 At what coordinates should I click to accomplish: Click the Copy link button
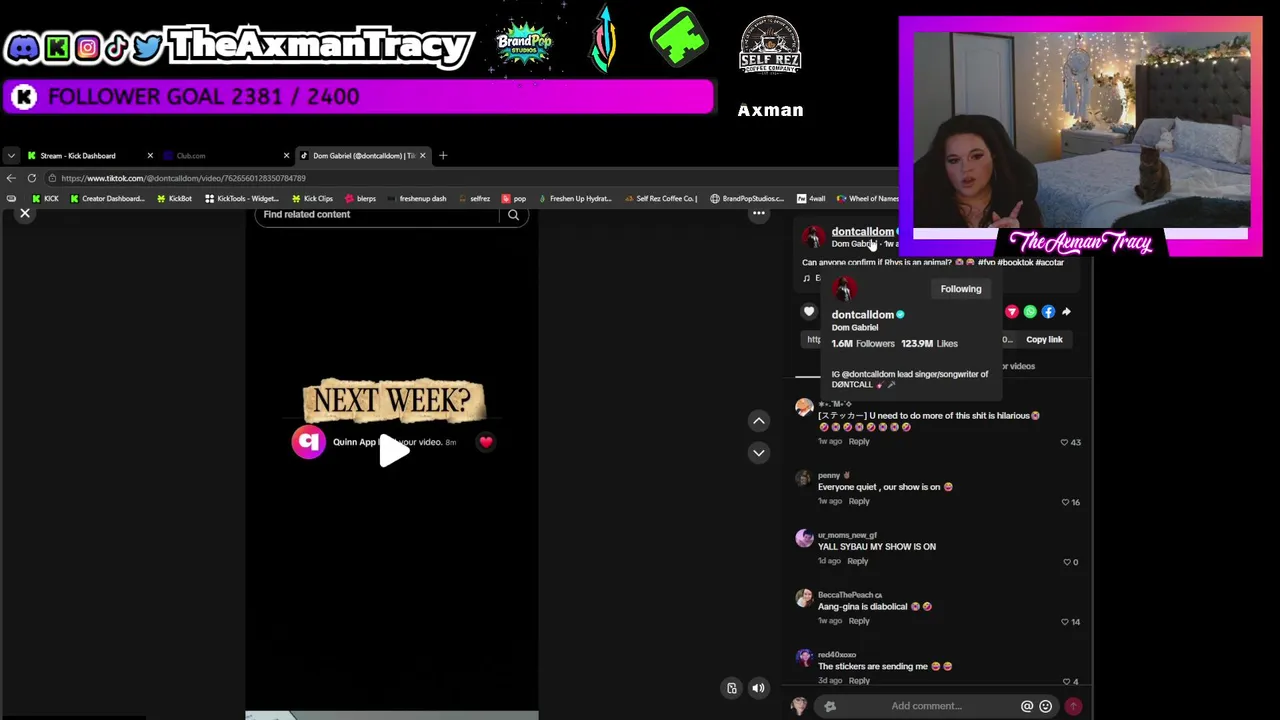point(1044,340)
